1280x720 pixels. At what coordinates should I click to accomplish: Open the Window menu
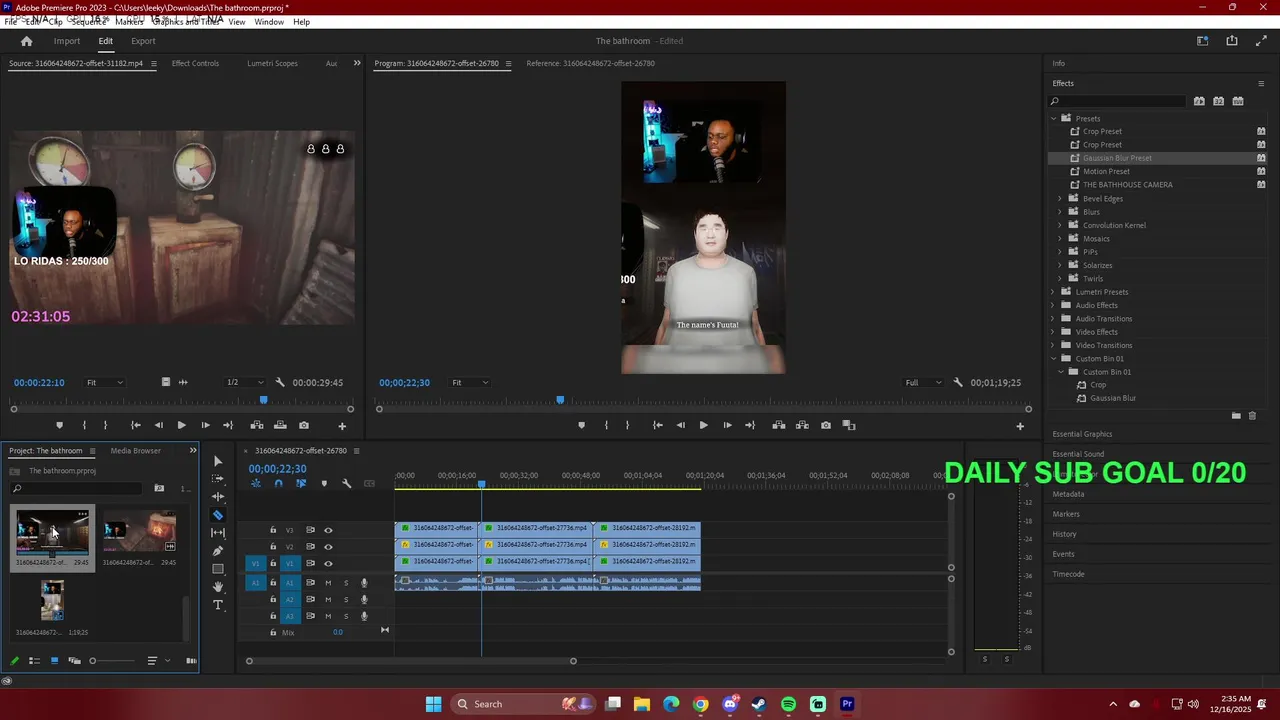pos(269,21)
